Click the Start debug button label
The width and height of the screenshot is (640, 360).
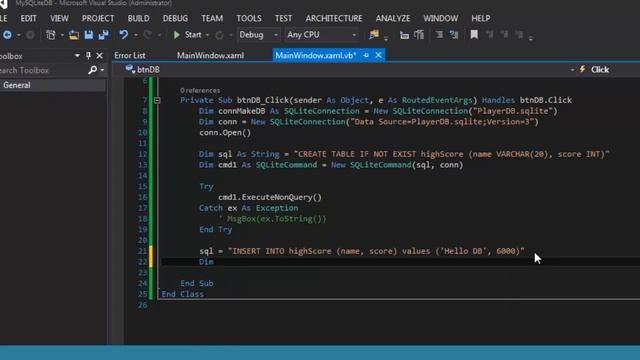193,35
